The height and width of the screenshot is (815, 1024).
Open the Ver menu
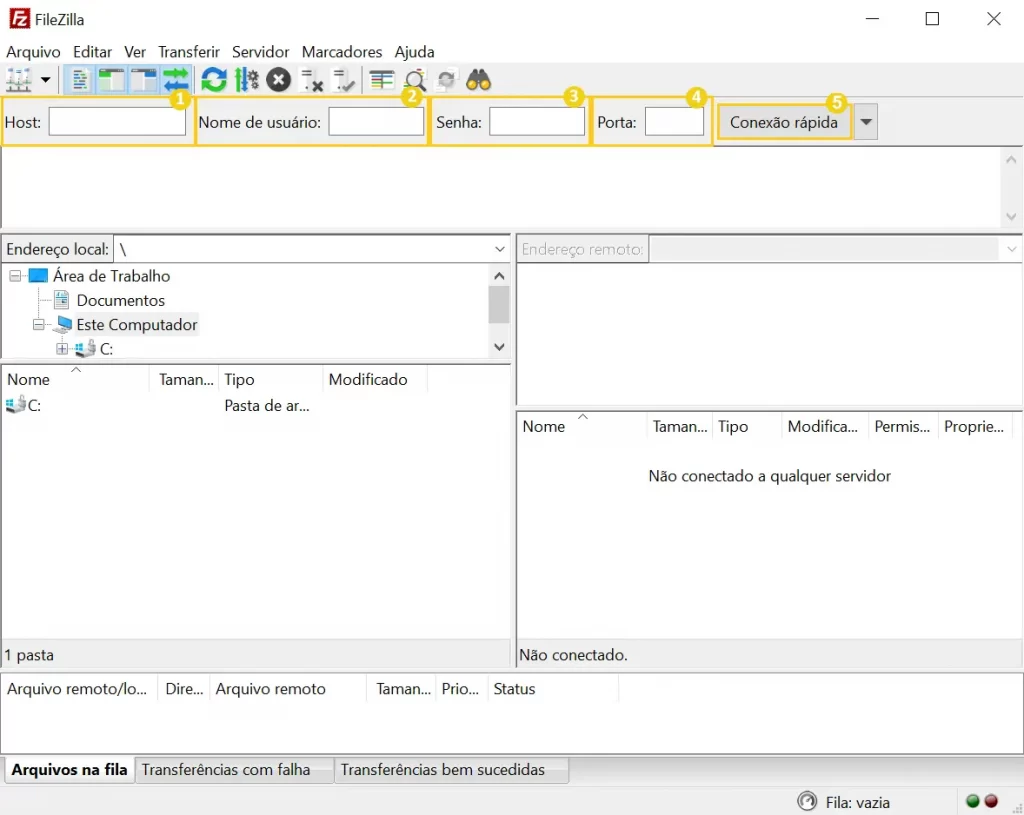click(x=135, y=52)
